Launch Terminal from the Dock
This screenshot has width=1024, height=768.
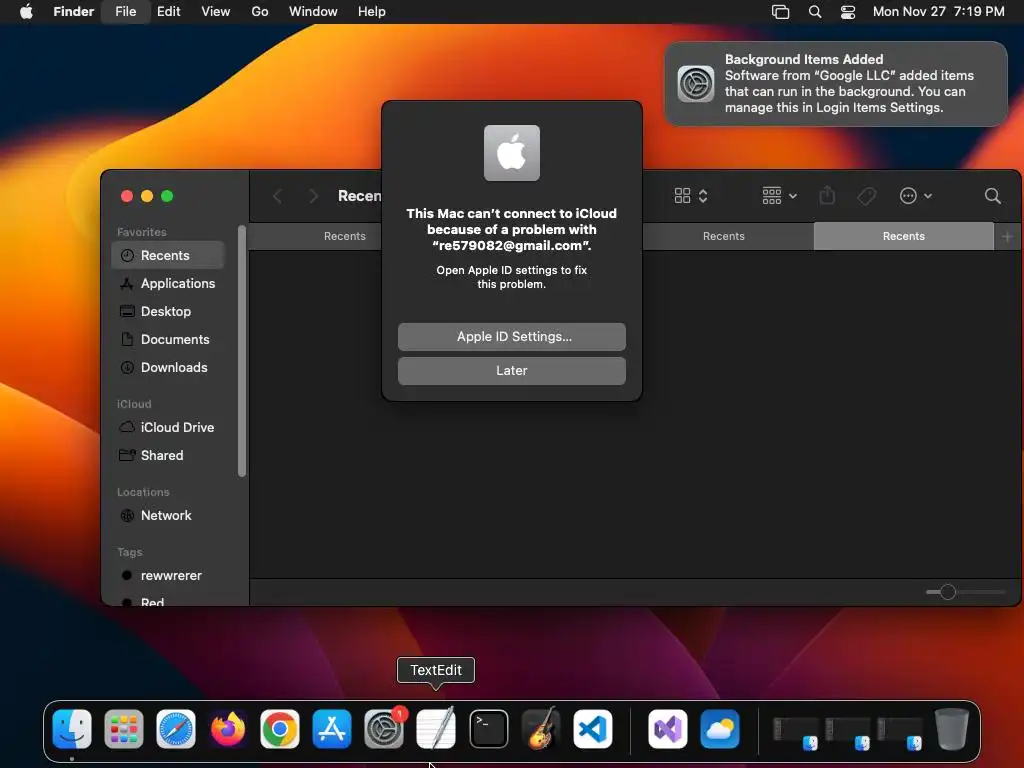point(488,728)
